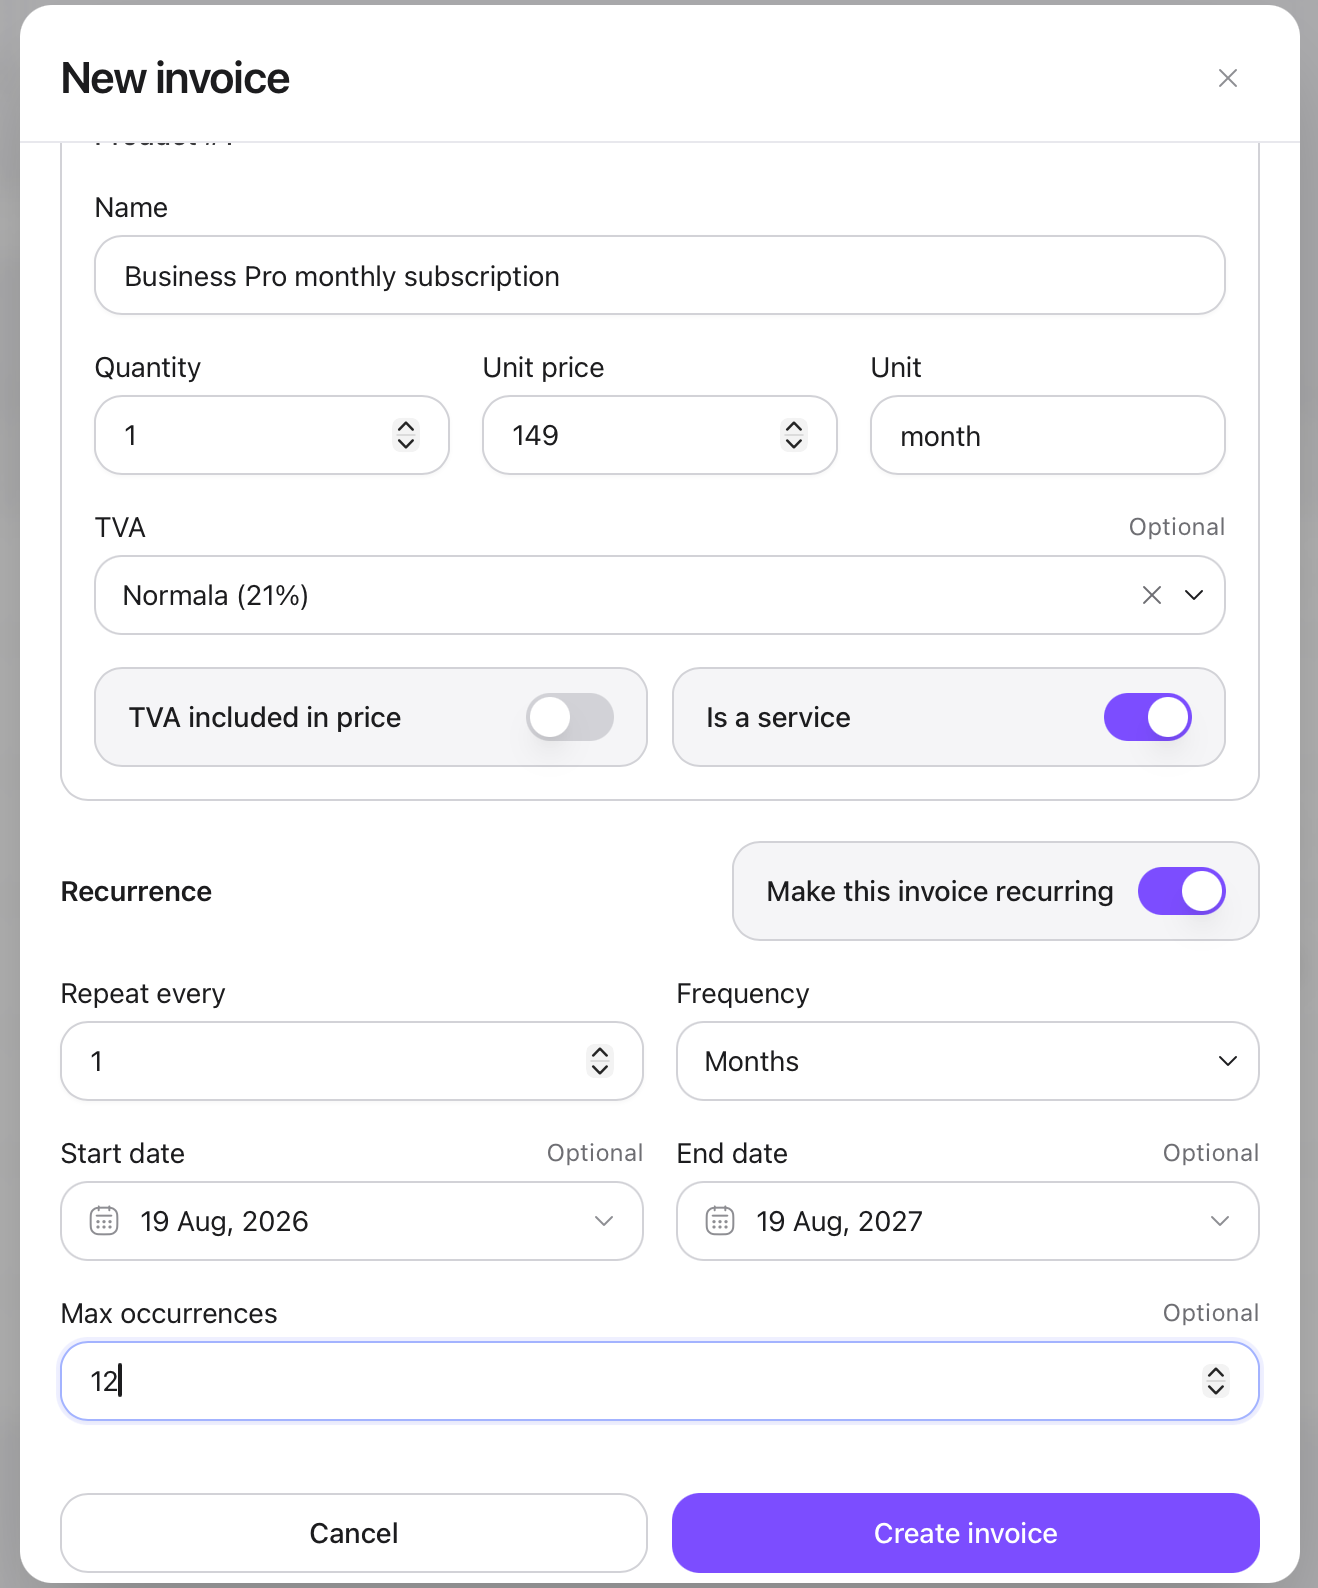Turn off the Is a service switch
The height and width of the screenshot is (1588, 1318).
(1147, 717)
